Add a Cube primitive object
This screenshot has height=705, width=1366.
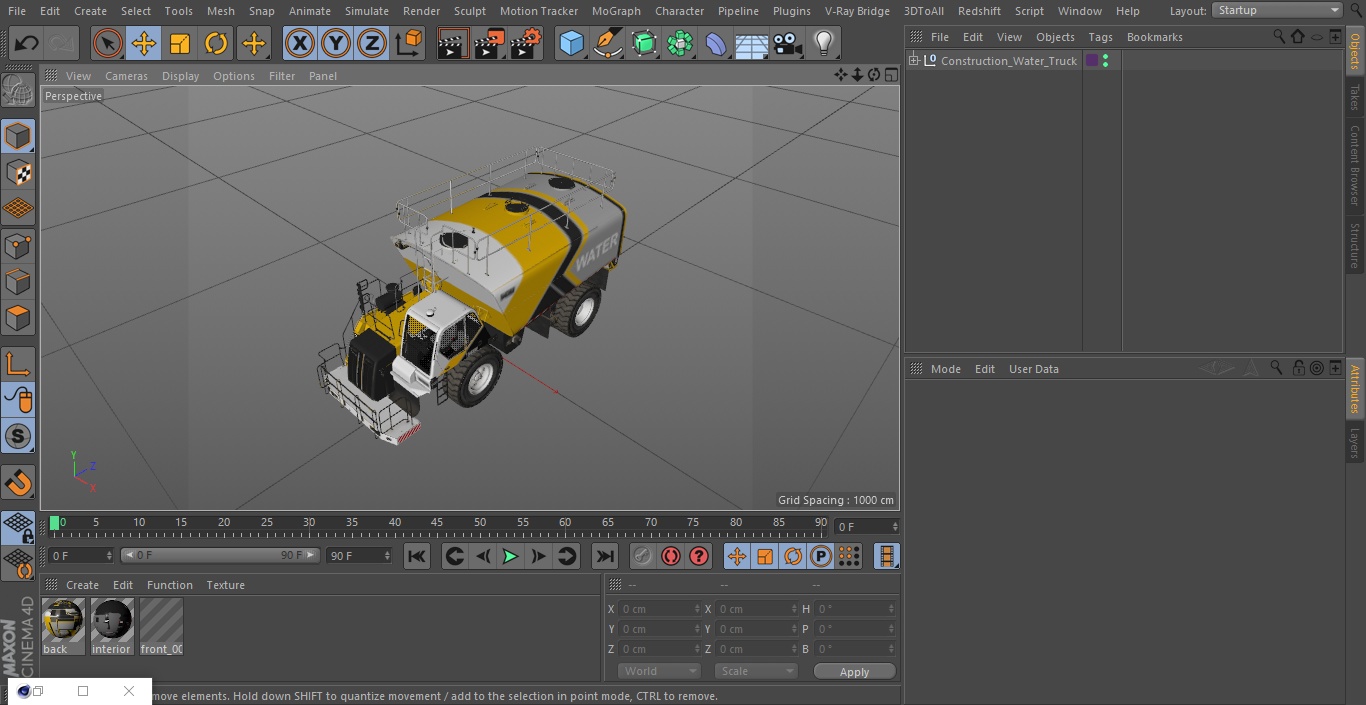coord(571,43)
